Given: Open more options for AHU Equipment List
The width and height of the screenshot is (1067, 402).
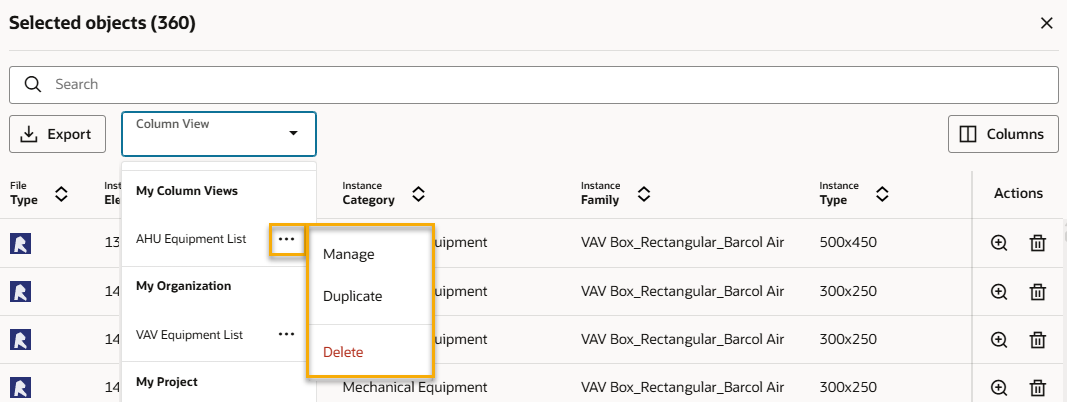Looking at the screenshot, I should point(287,239).
